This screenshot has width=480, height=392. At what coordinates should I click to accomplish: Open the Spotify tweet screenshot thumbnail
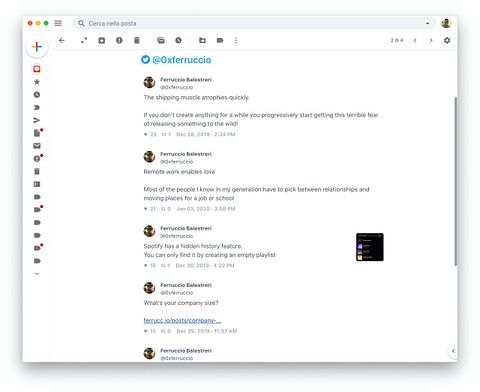pos(370,247)
